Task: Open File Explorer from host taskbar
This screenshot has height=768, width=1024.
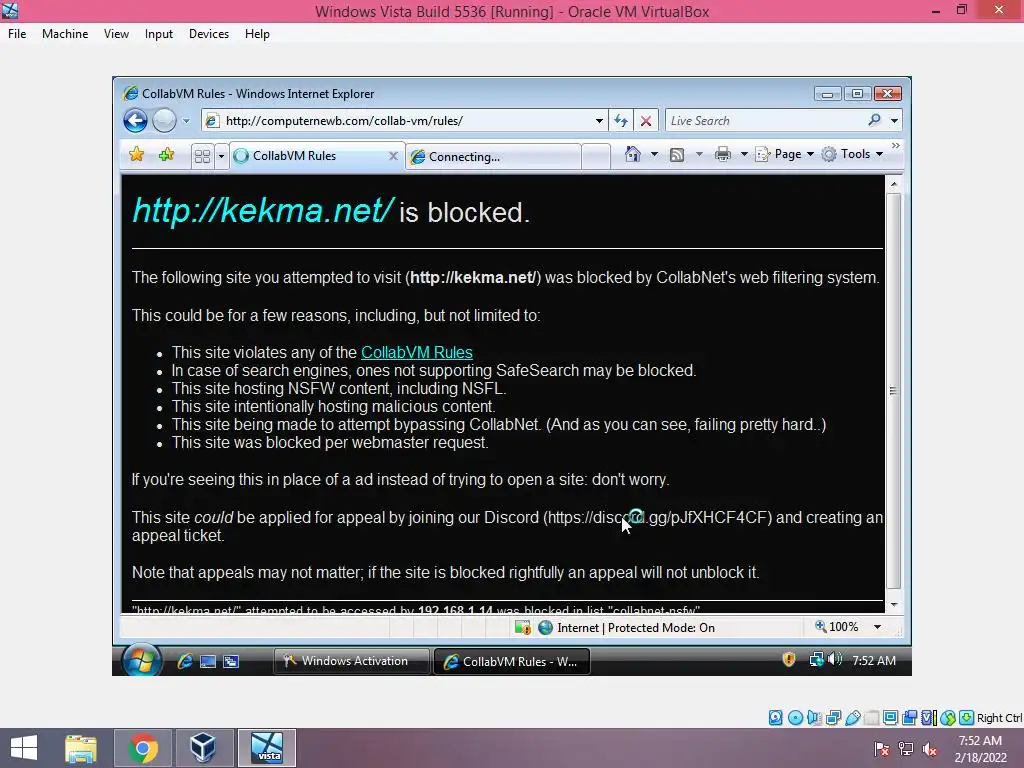Action: click(81, 748)
